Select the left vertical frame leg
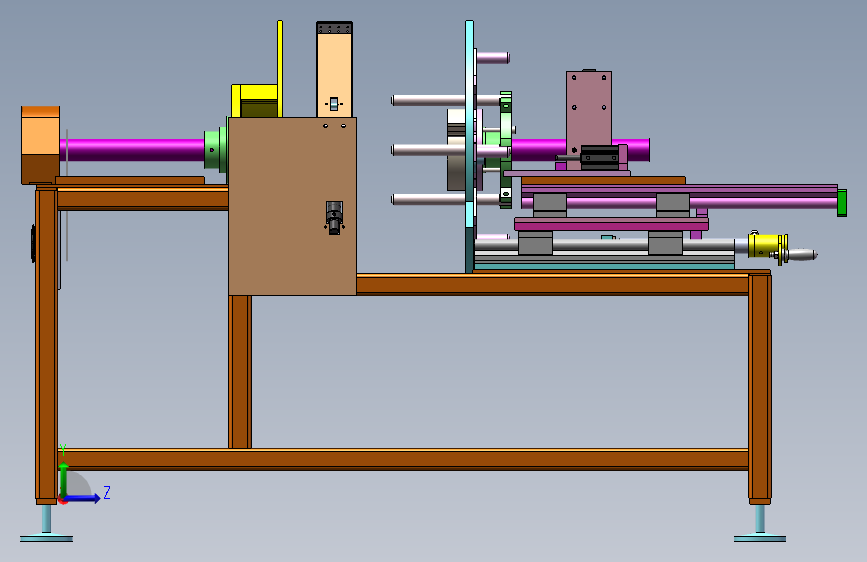Viewport: 867px width, 562px height. click(x=46, y=344)
